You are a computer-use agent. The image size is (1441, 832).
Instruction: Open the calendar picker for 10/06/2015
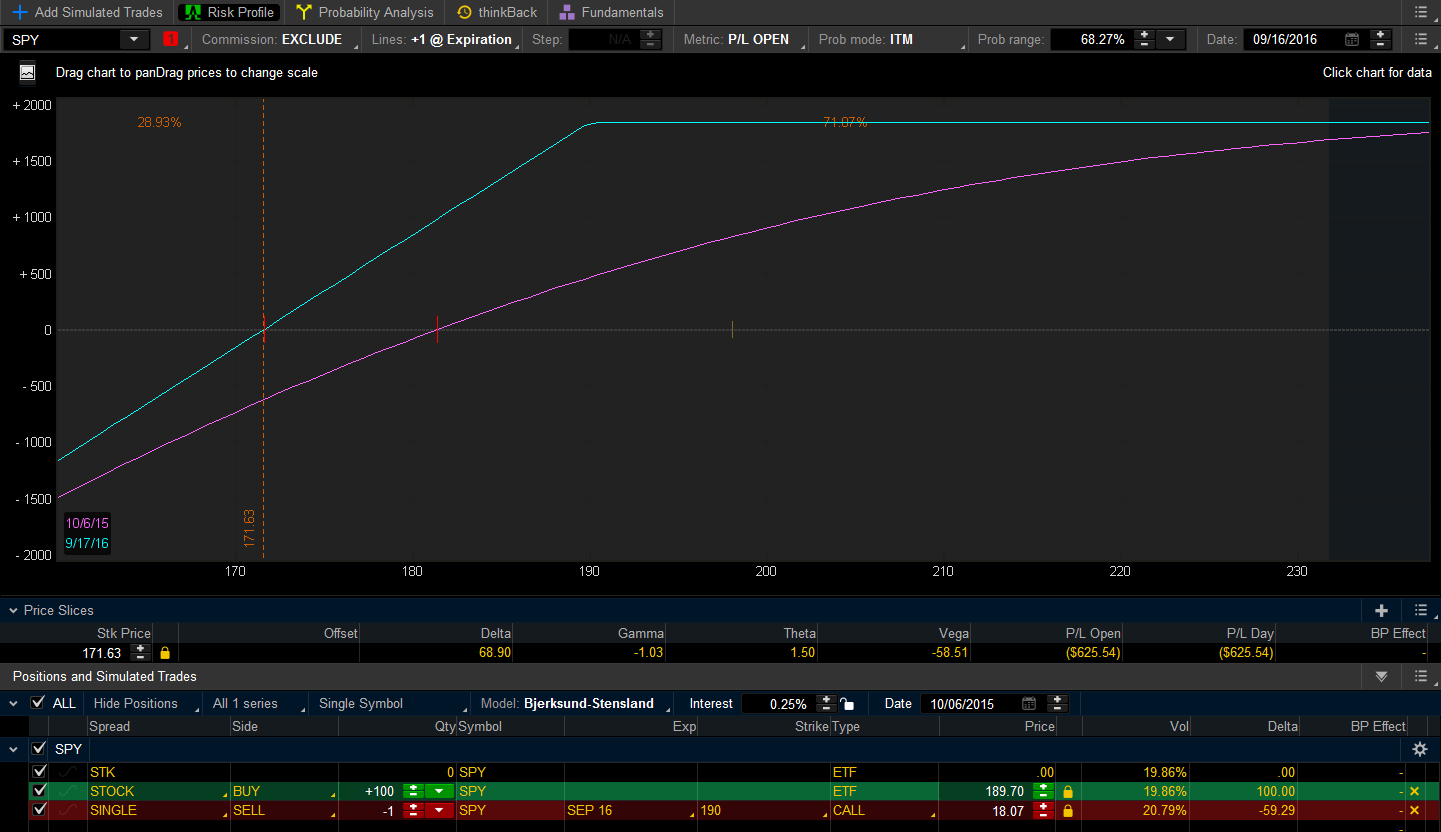[x=1029, y=703]
